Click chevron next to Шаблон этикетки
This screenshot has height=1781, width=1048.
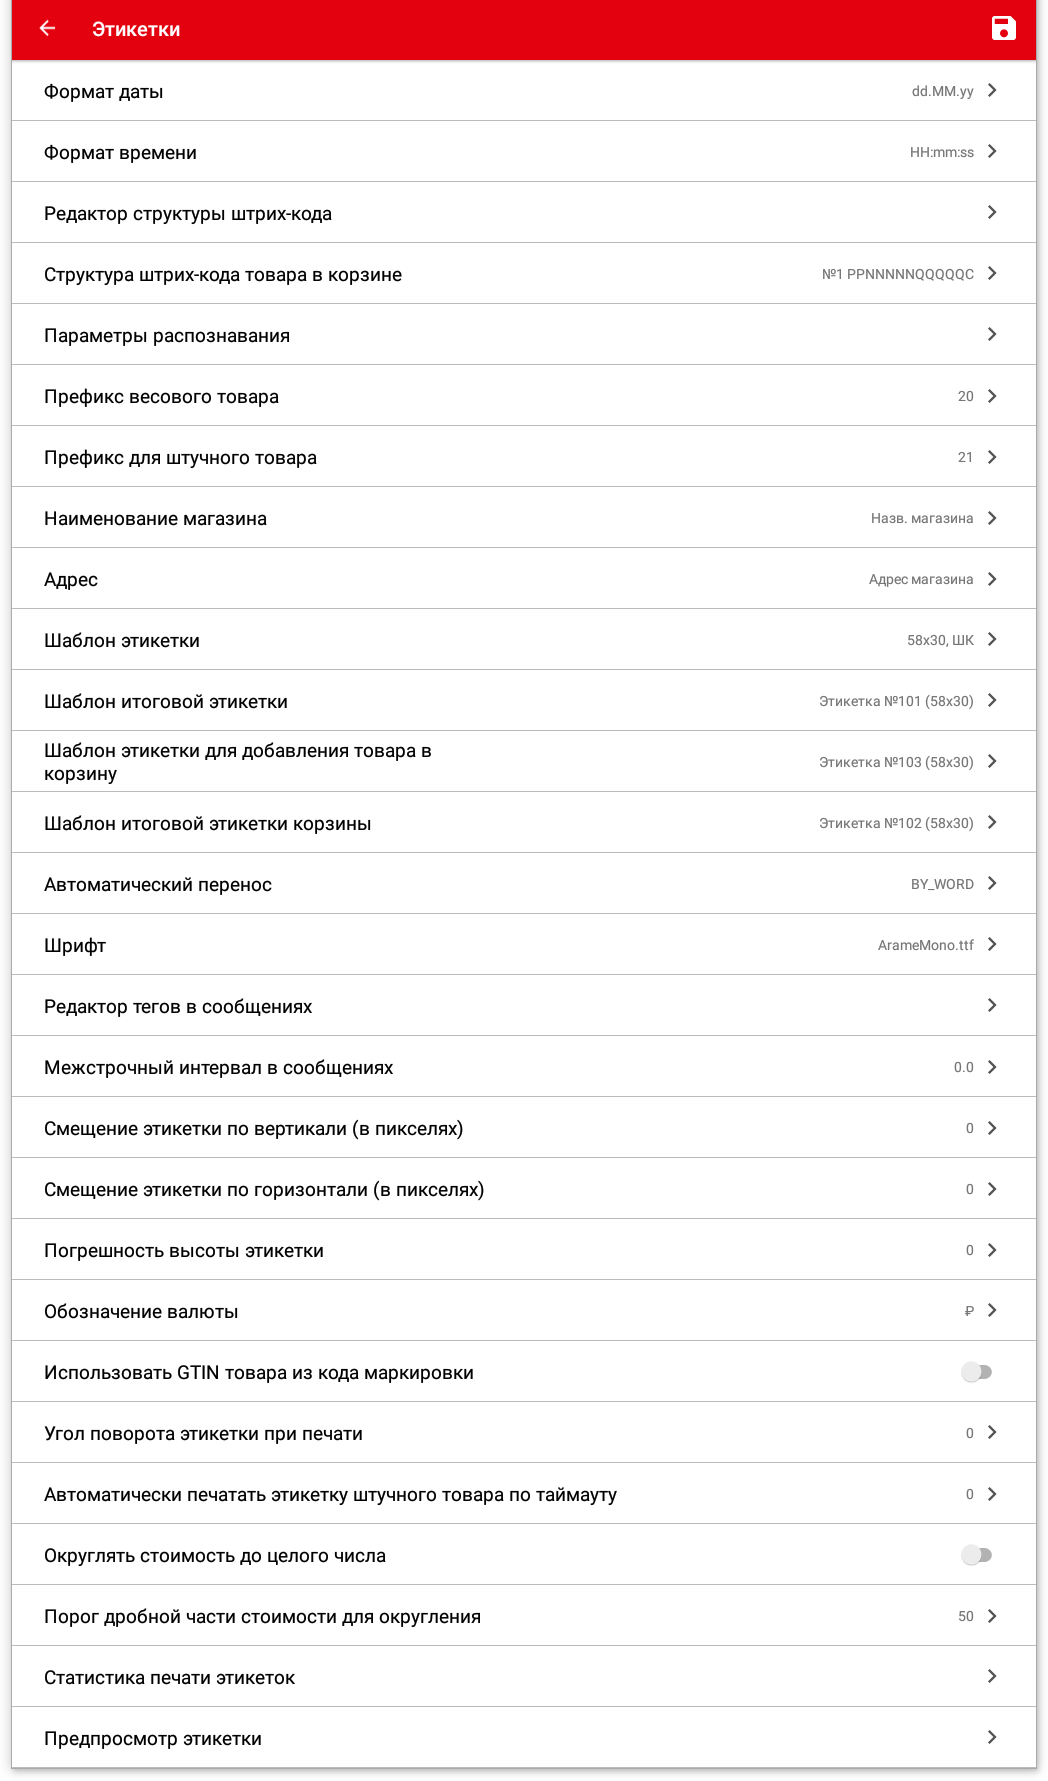pyautogui.click(x=992, y=640)
